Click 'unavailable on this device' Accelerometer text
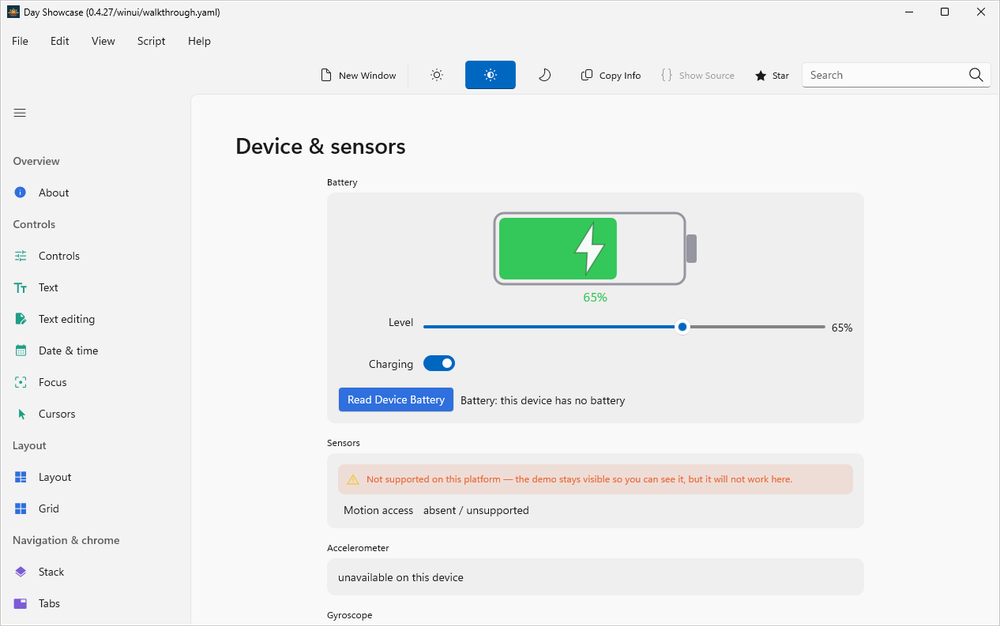 [401, 578]
